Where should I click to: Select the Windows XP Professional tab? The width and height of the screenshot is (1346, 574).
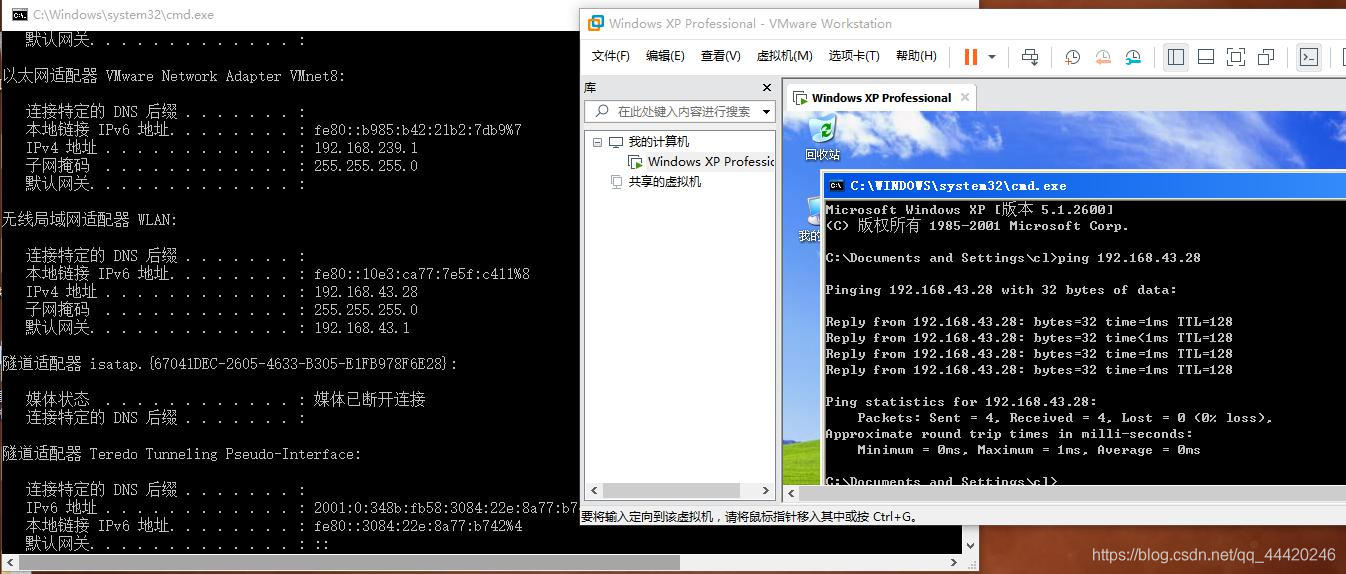point(880,98)
